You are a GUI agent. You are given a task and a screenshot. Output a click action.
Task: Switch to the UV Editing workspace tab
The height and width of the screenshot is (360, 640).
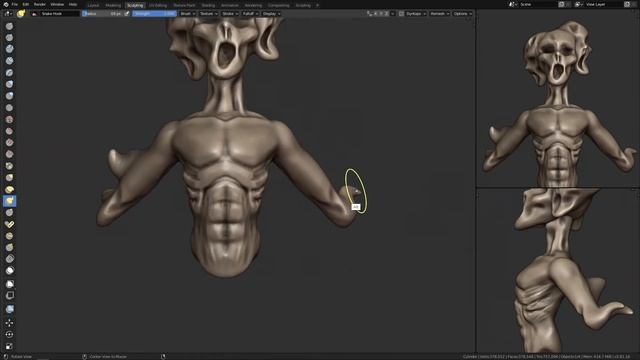pos(158,5)
